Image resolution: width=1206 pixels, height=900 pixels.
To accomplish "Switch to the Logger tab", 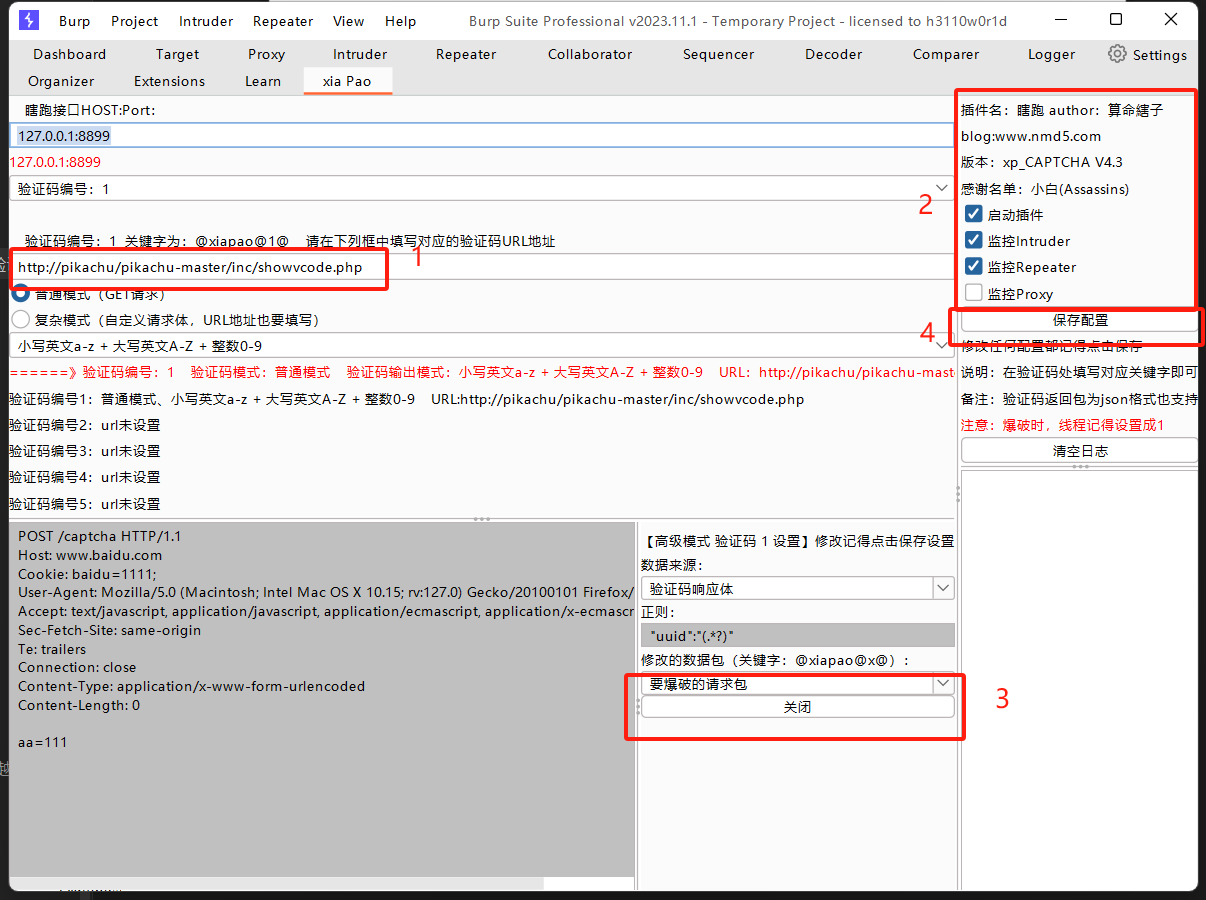I will click(x=1051, y=54).
